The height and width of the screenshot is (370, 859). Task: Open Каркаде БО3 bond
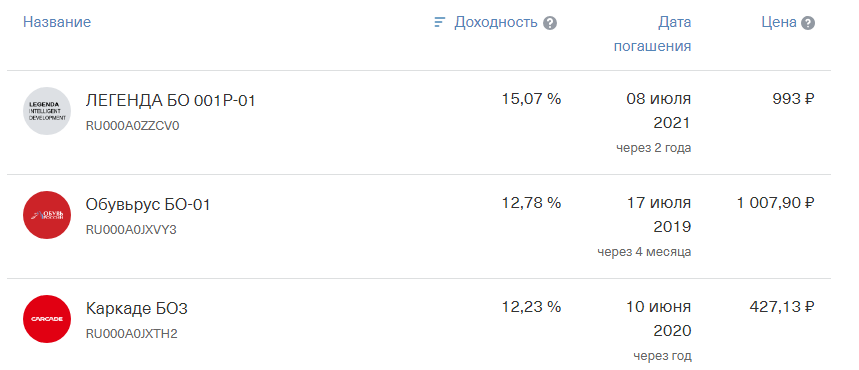tap(136, 309)
